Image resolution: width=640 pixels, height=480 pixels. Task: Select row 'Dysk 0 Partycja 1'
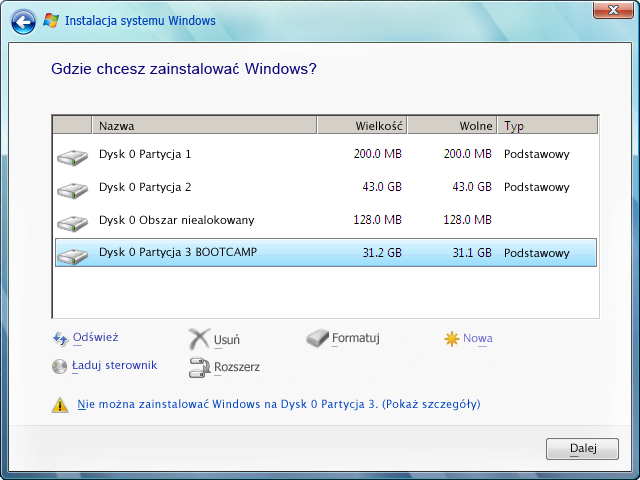pos(326,154)
